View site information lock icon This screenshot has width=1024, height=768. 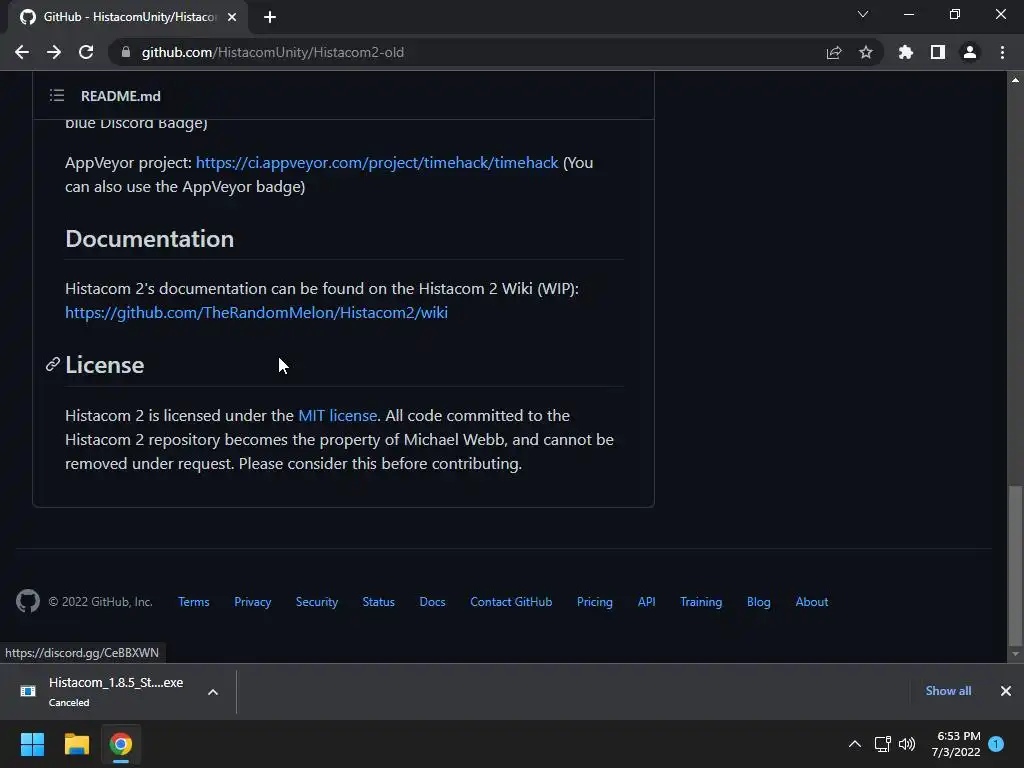[126, 52]
